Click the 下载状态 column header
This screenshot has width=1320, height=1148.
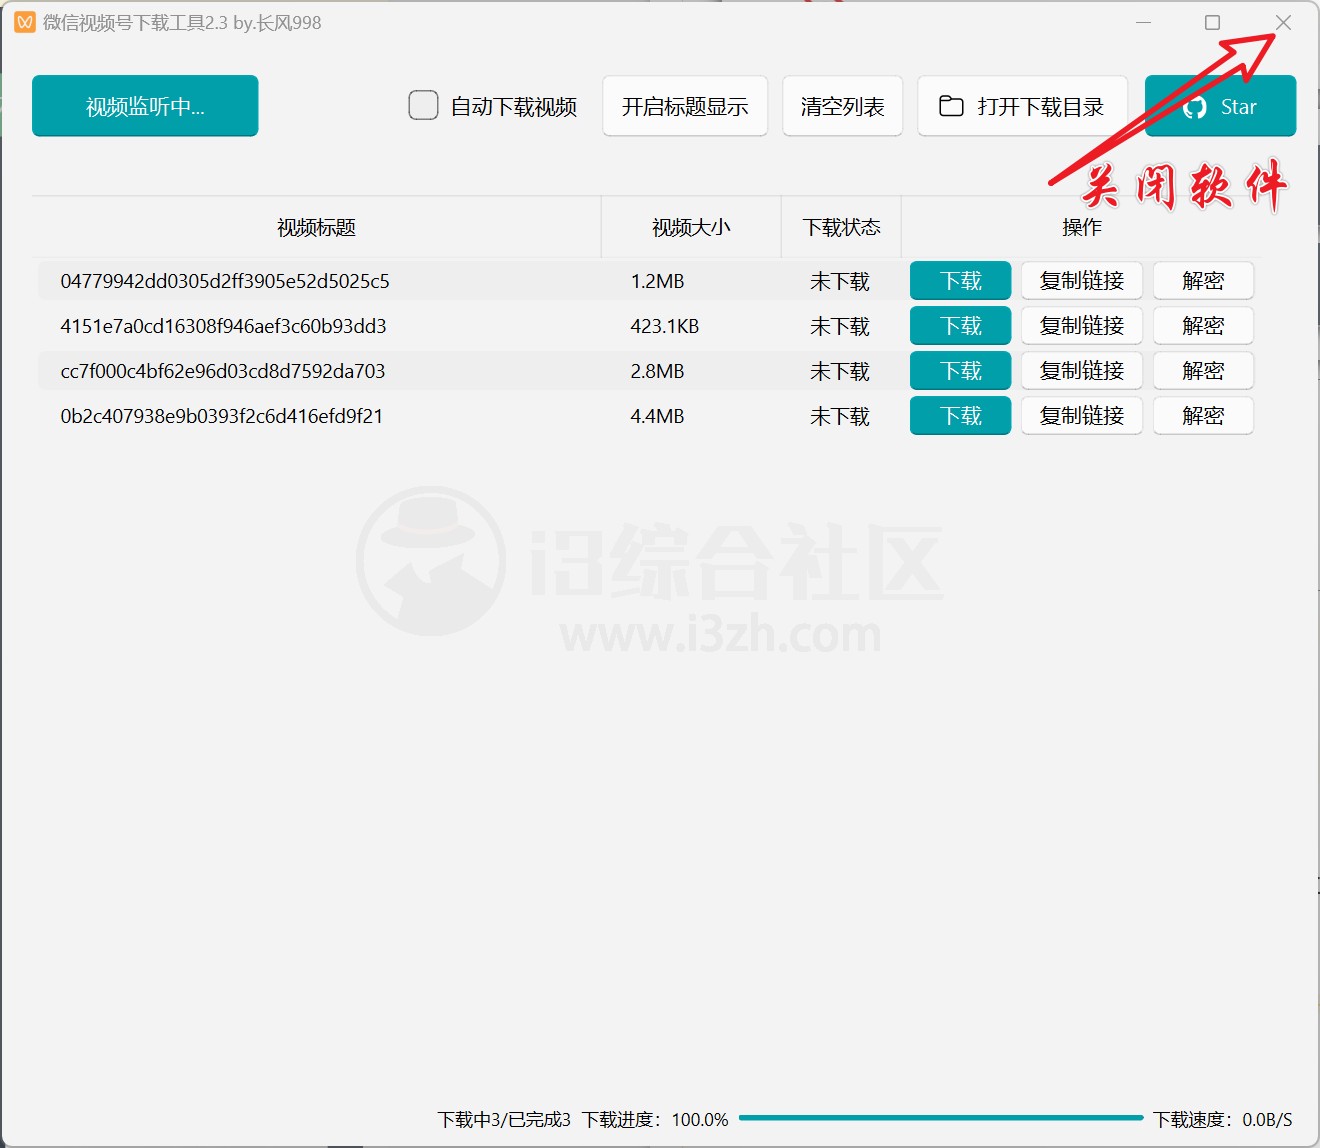pyautogui.click(x=841, y=228)
